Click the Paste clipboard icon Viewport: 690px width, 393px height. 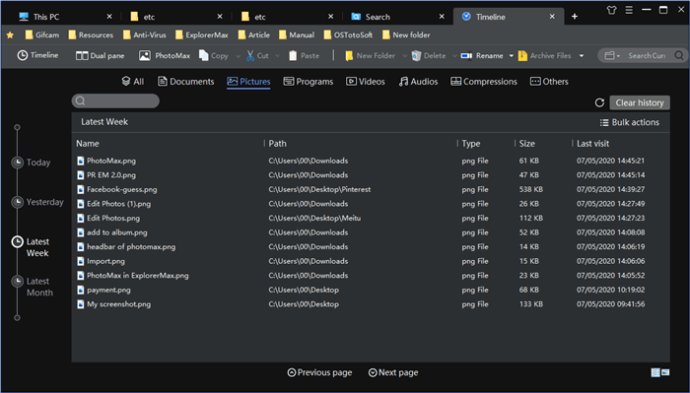coord(293,55)
